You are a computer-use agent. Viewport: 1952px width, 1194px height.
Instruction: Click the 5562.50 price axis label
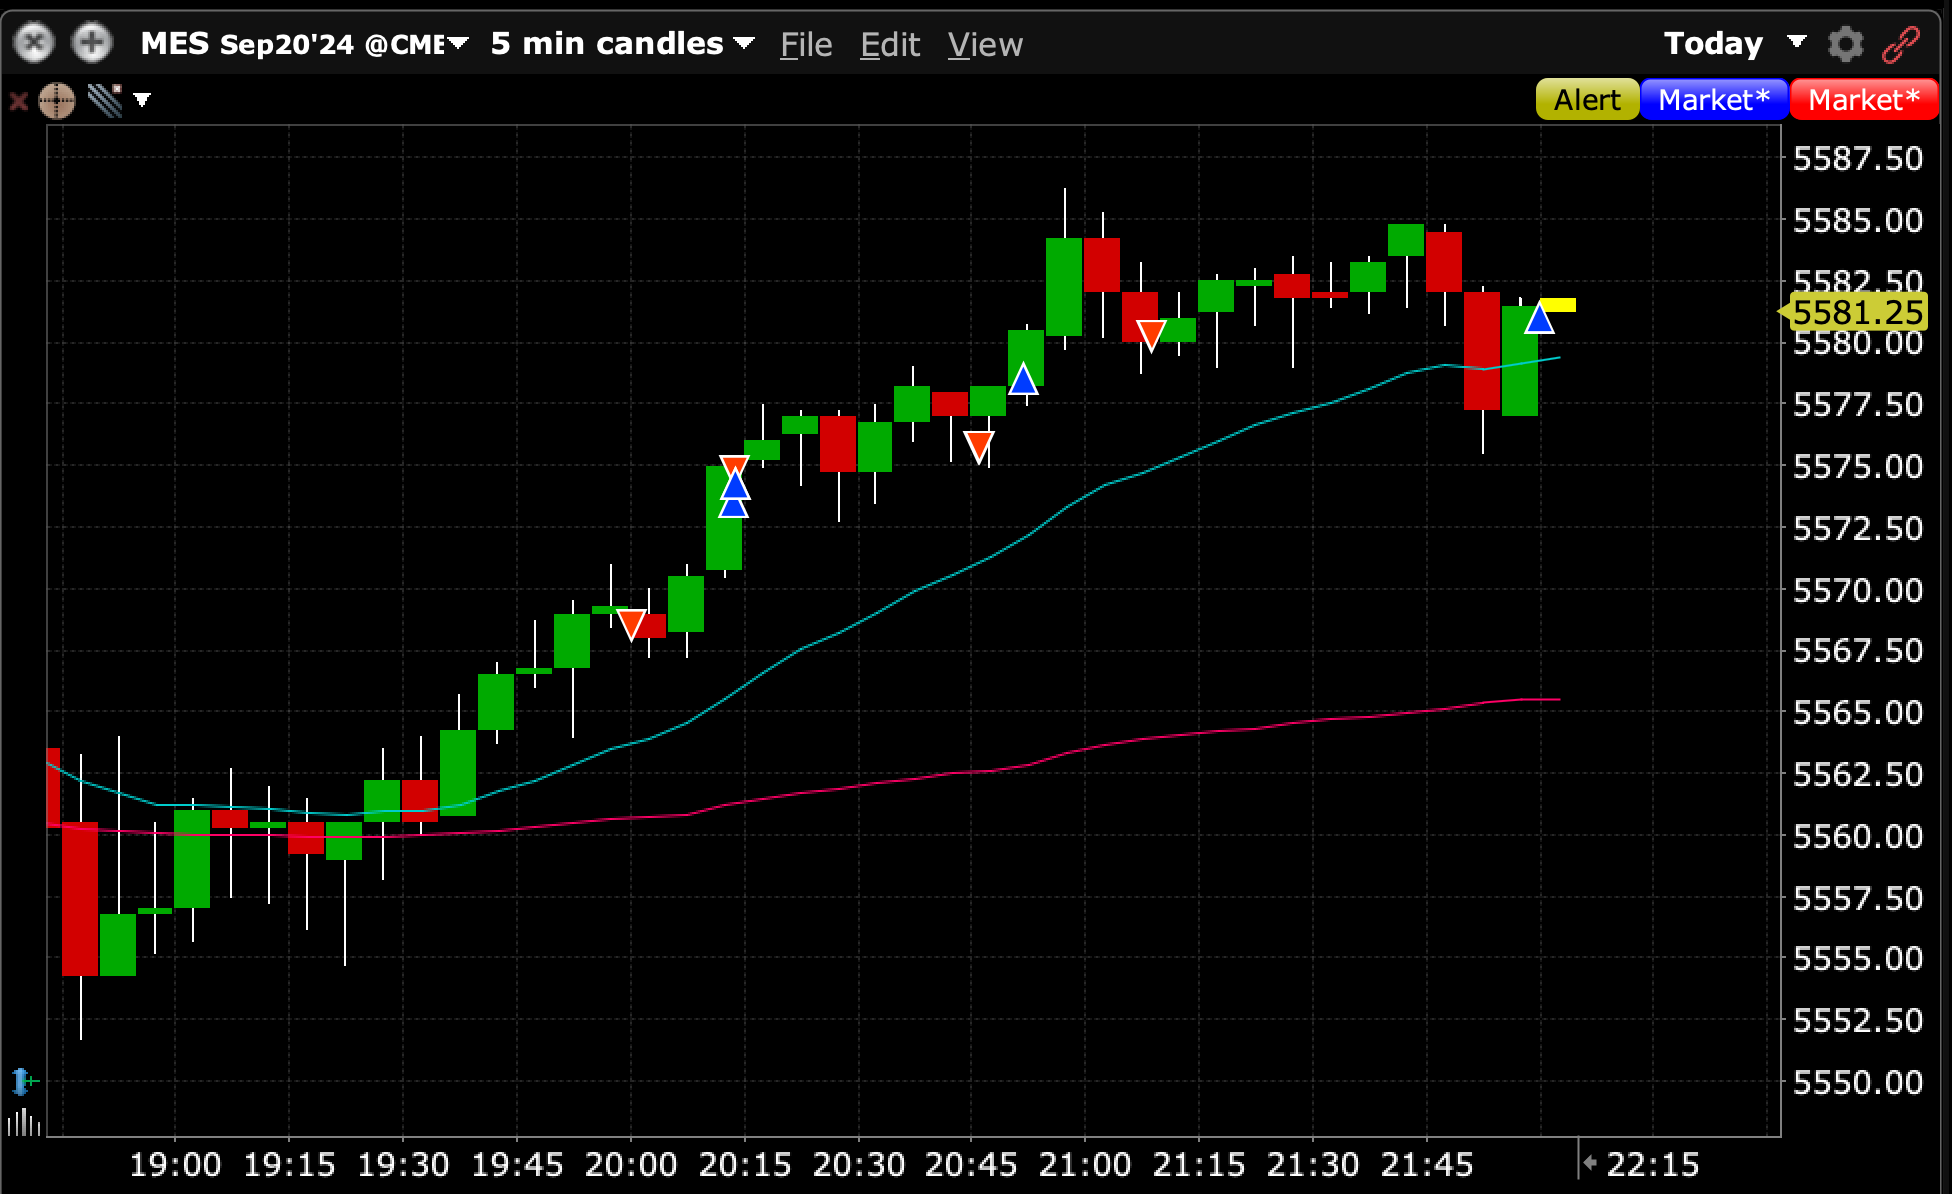1858,774
